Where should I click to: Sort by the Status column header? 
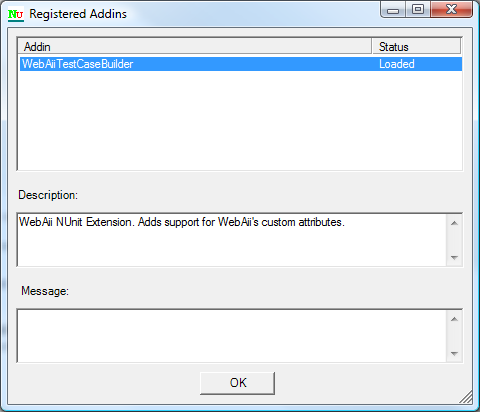pyautogui.click(x=416, y=46)
